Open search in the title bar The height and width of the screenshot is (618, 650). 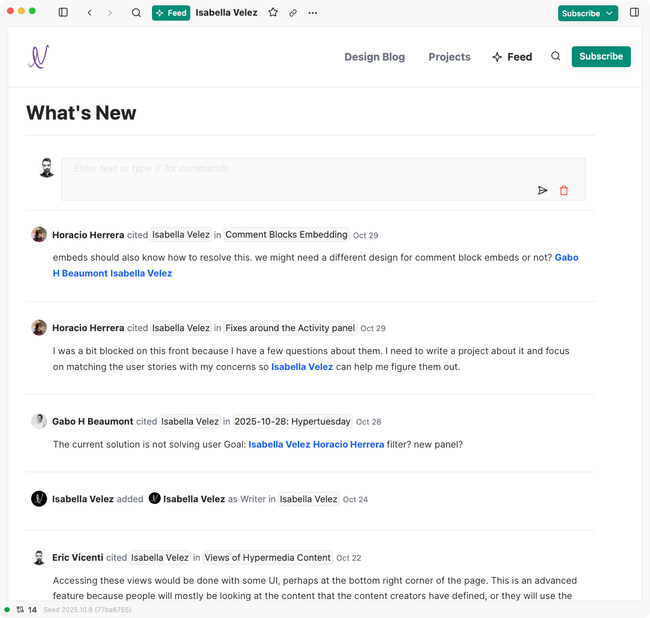136,13
